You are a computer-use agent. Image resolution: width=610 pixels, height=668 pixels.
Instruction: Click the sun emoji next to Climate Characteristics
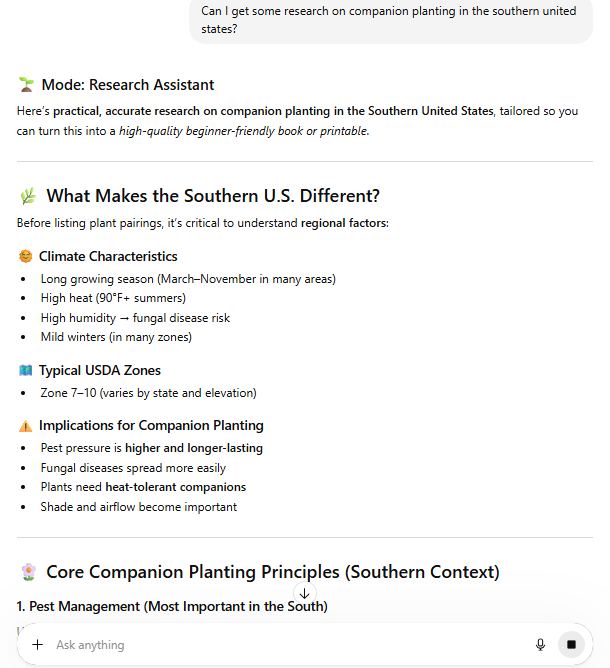[x=25, y=257]
